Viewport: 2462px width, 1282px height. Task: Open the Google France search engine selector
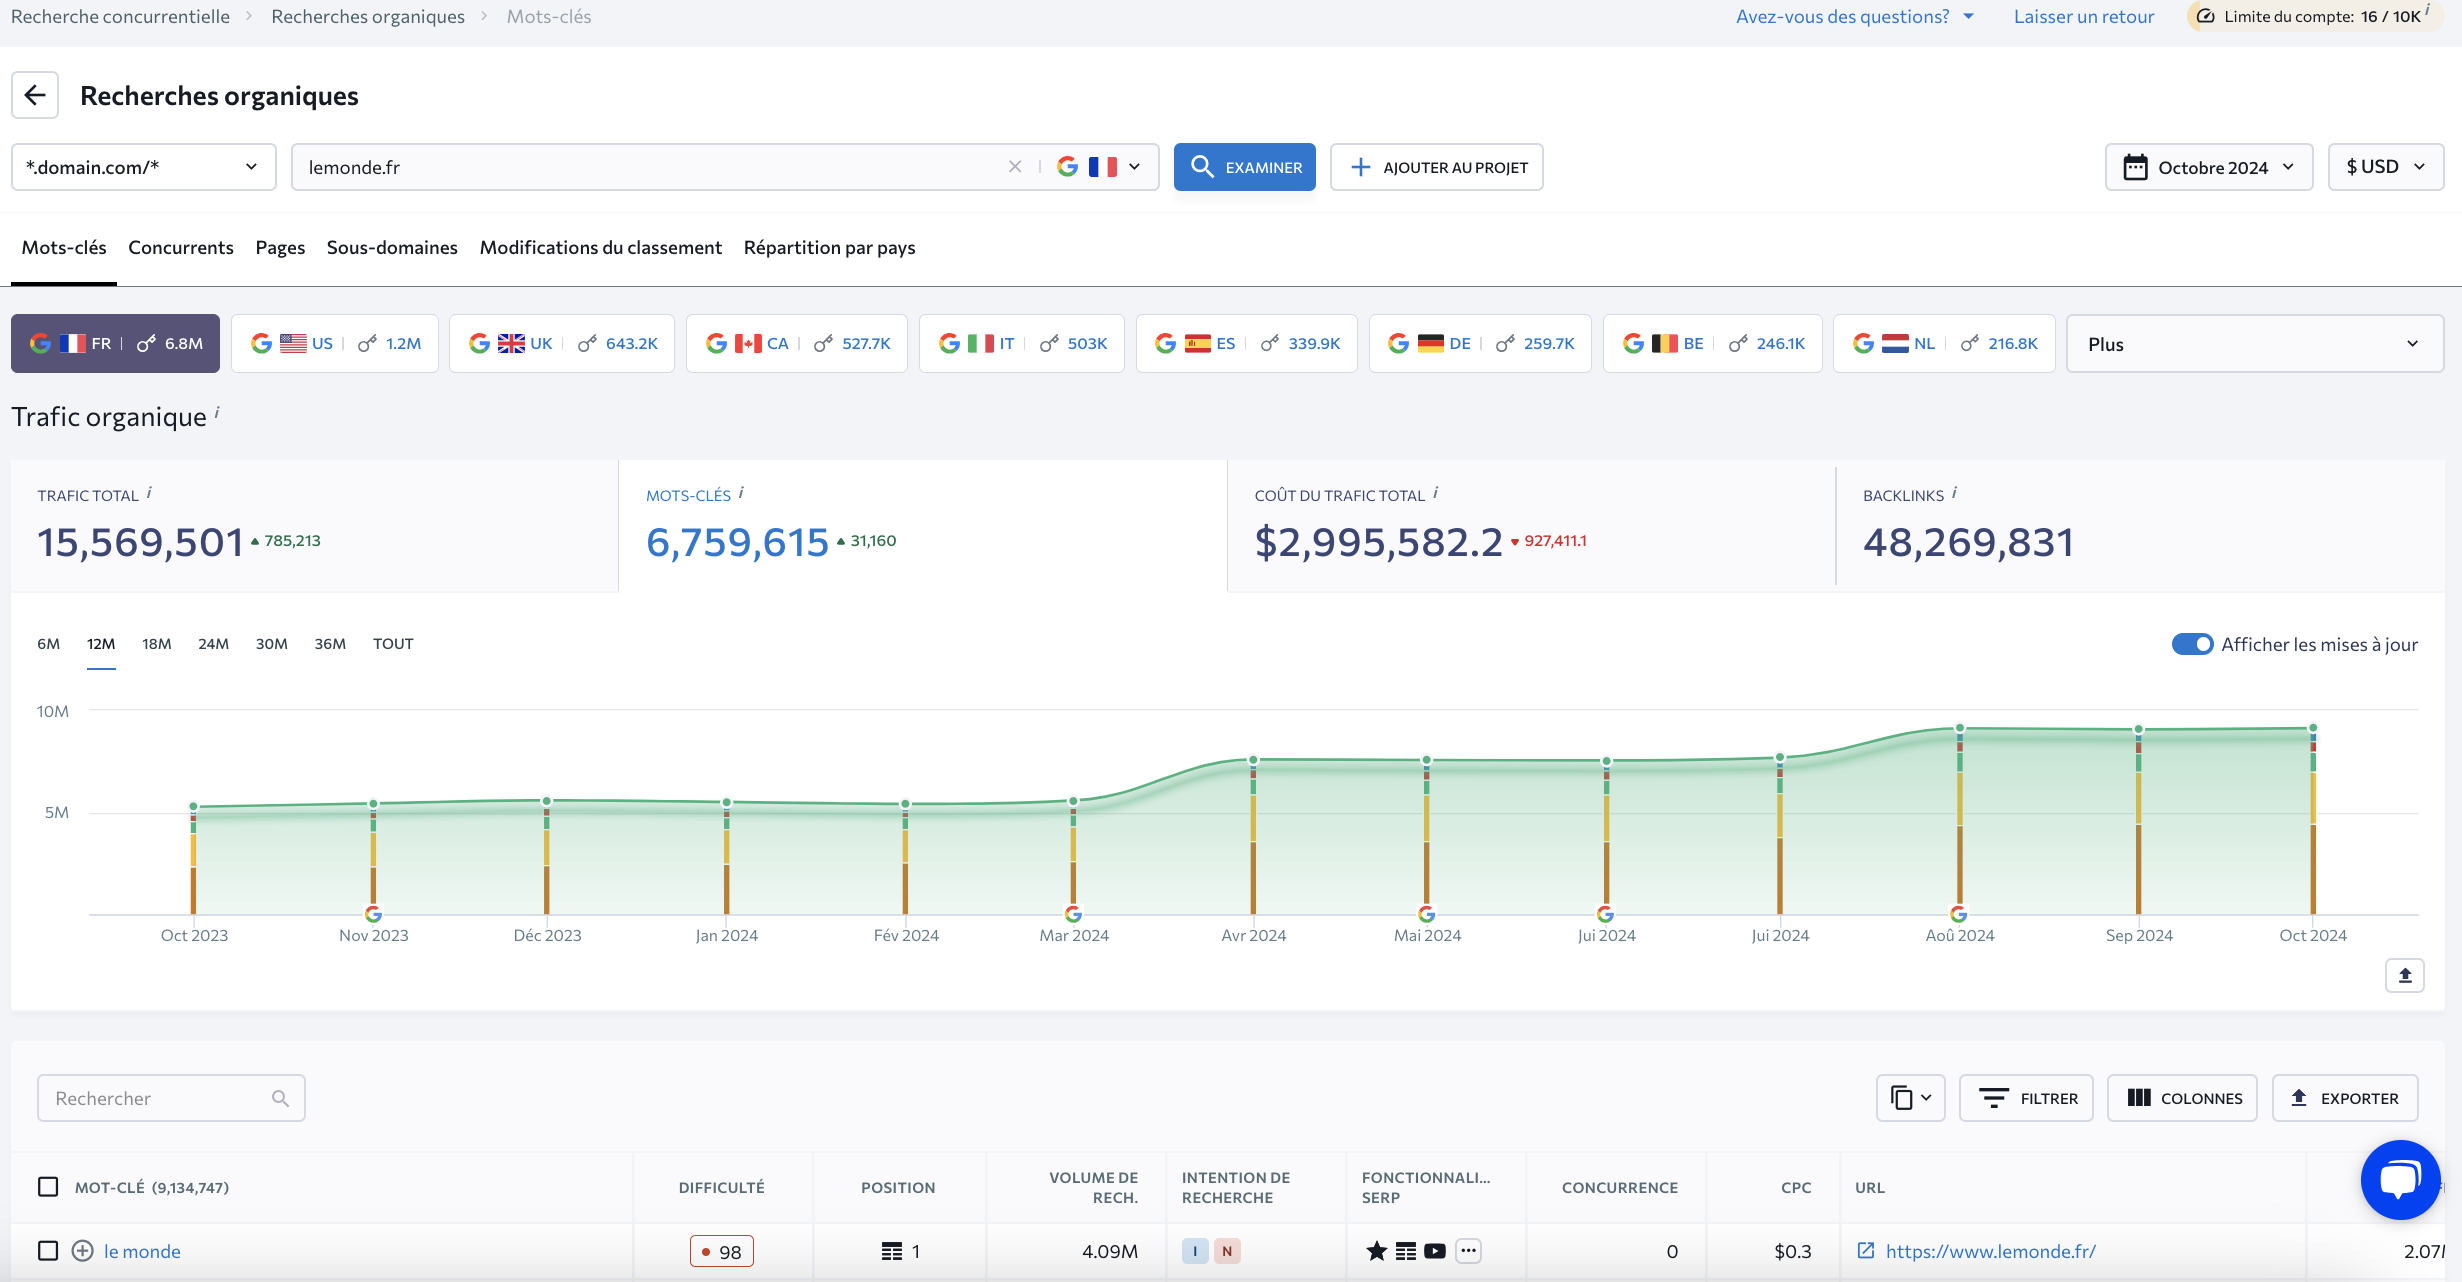[x=1098, y=167]
